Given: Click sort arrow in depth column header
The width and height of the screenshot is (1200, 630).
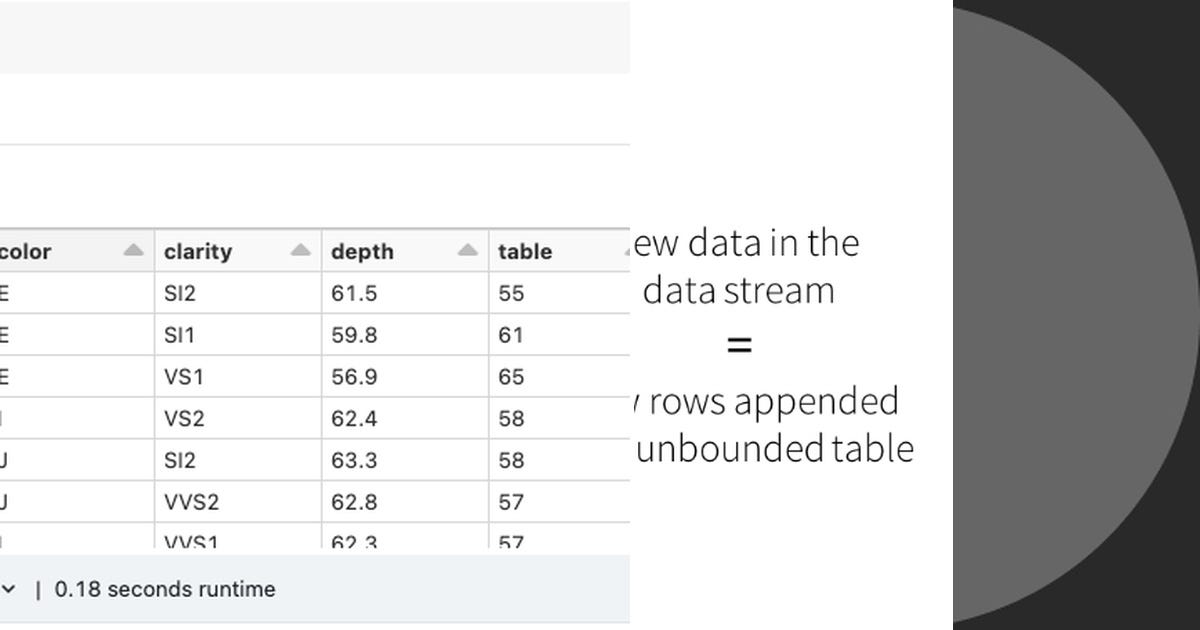Looking at the screenshot, I should 467,251.
